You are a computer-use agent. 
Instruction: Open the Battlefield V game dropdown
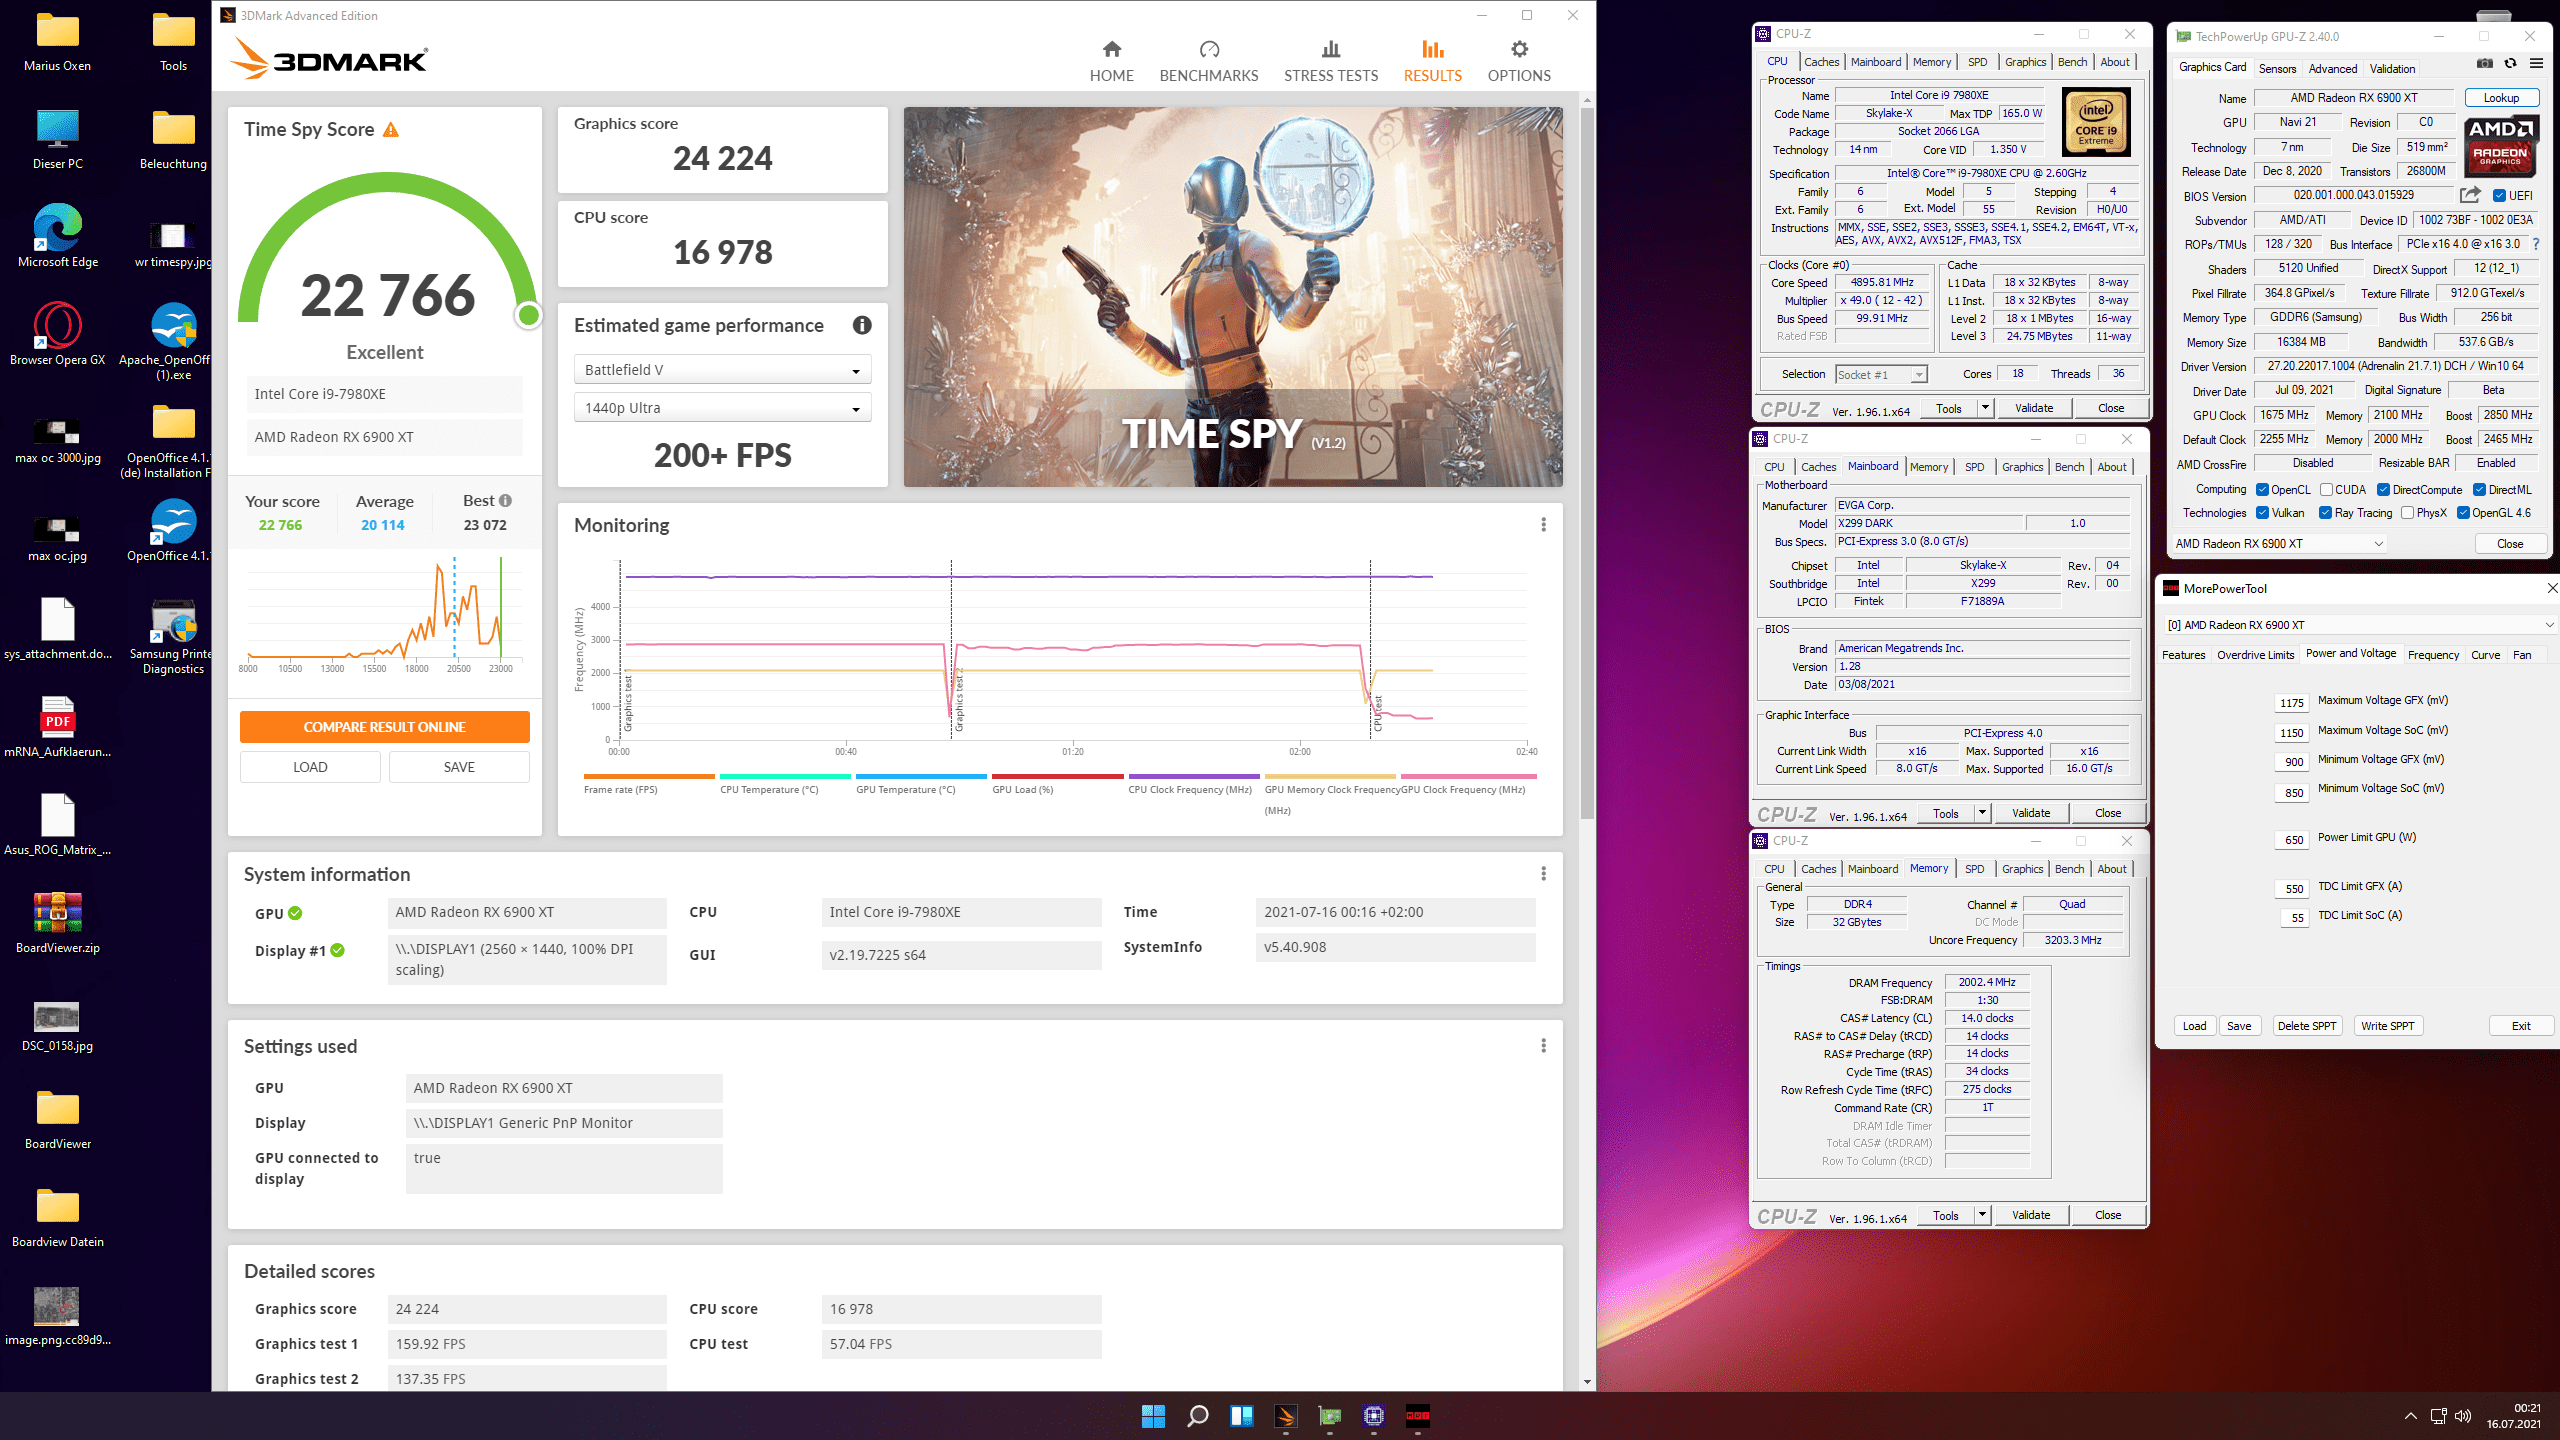coord(722,370)
